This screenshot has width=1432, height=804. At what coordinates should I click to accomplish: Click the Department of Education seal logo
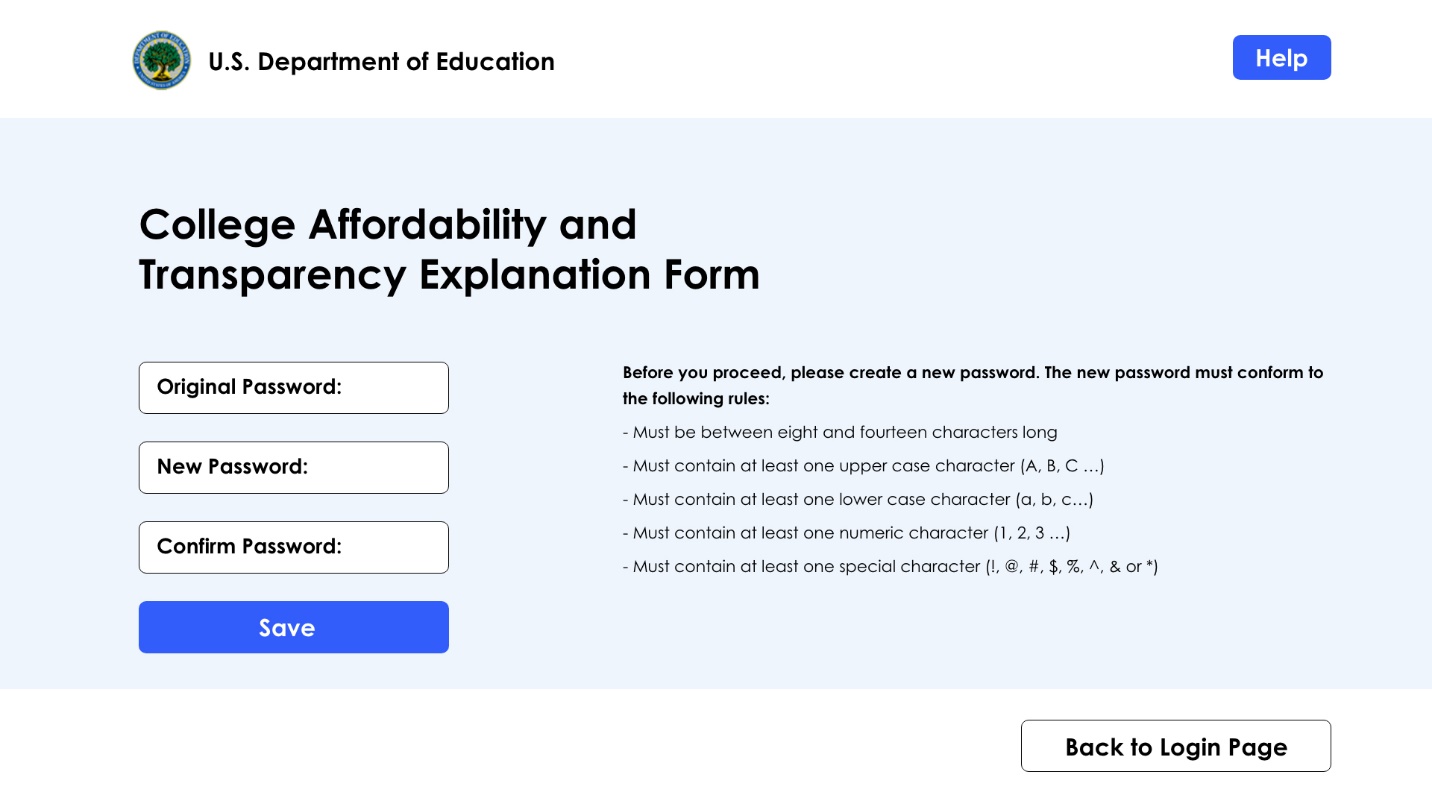pyautogui.click(x=161, y=61)
